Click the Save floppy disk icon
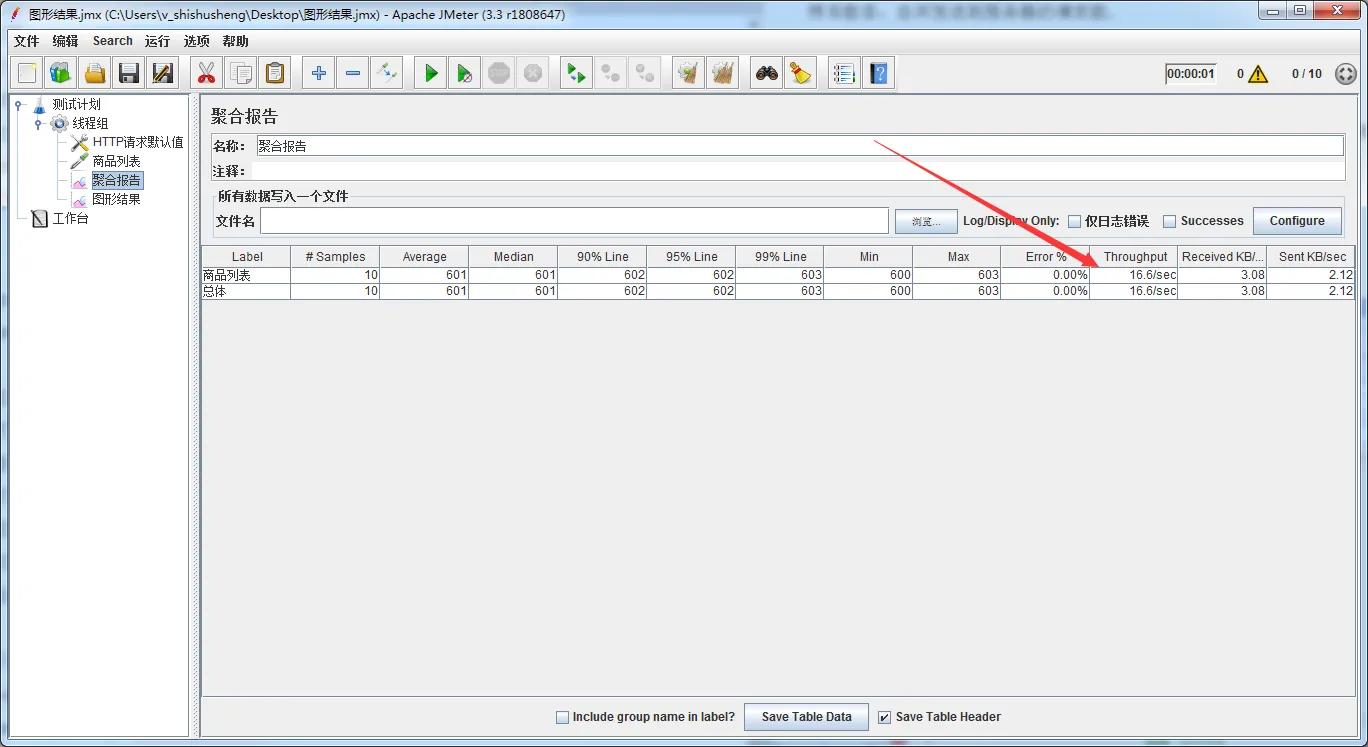 coord(128,73)
